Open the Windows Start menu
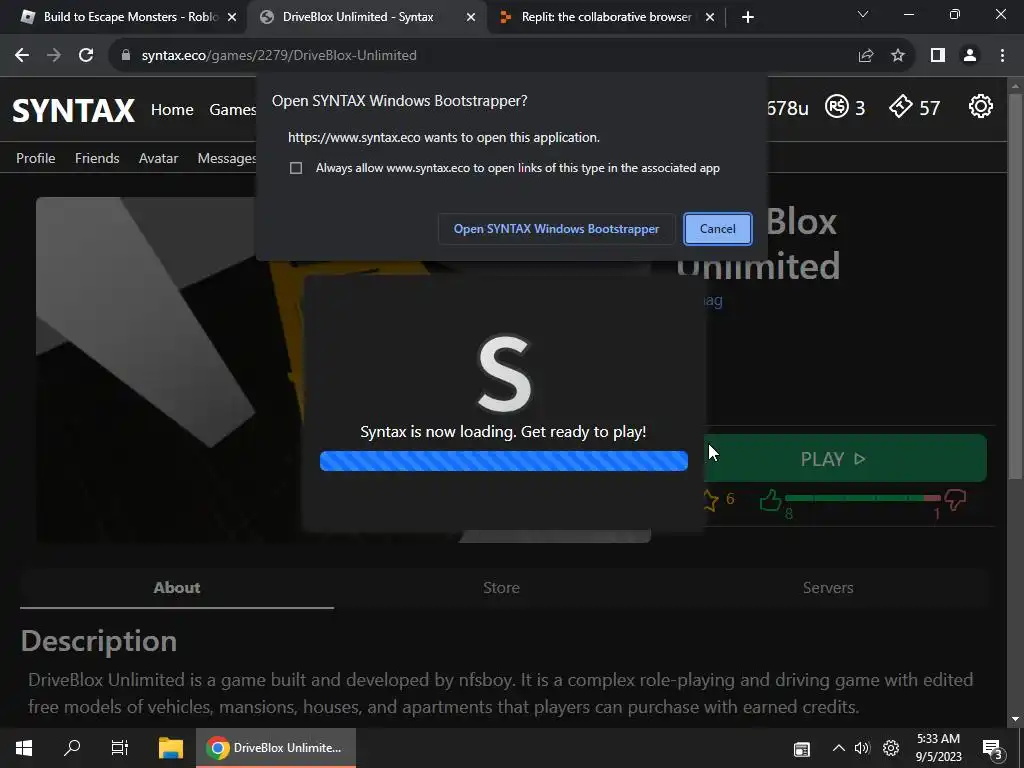 24,748
